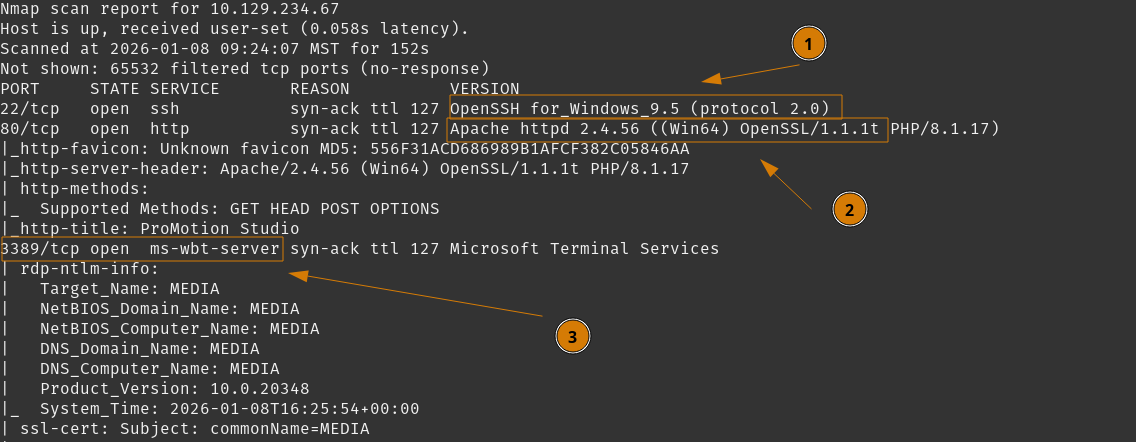
Task: Click the highlighted 3389/tcp ms-wbt-server box
Action: 141,248
